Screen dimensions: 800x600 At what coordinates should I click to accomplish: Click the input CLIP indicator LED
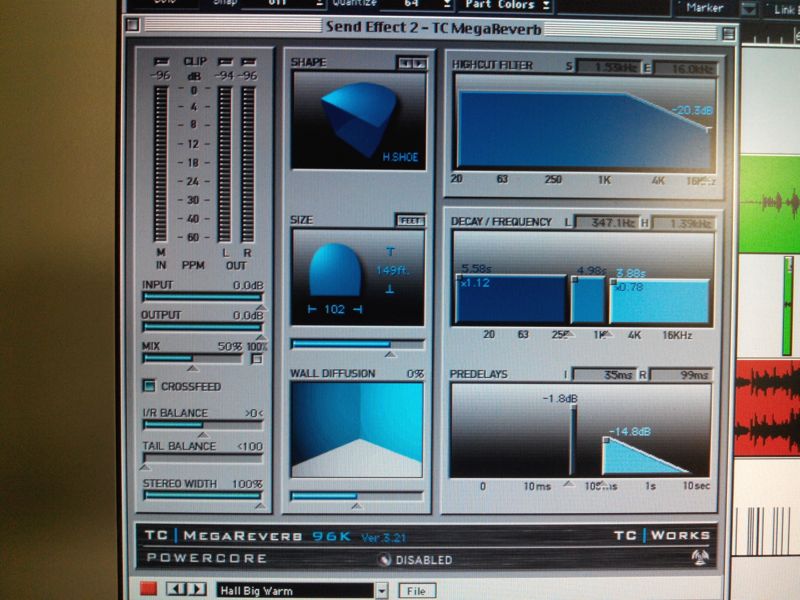tap(161, 62)
